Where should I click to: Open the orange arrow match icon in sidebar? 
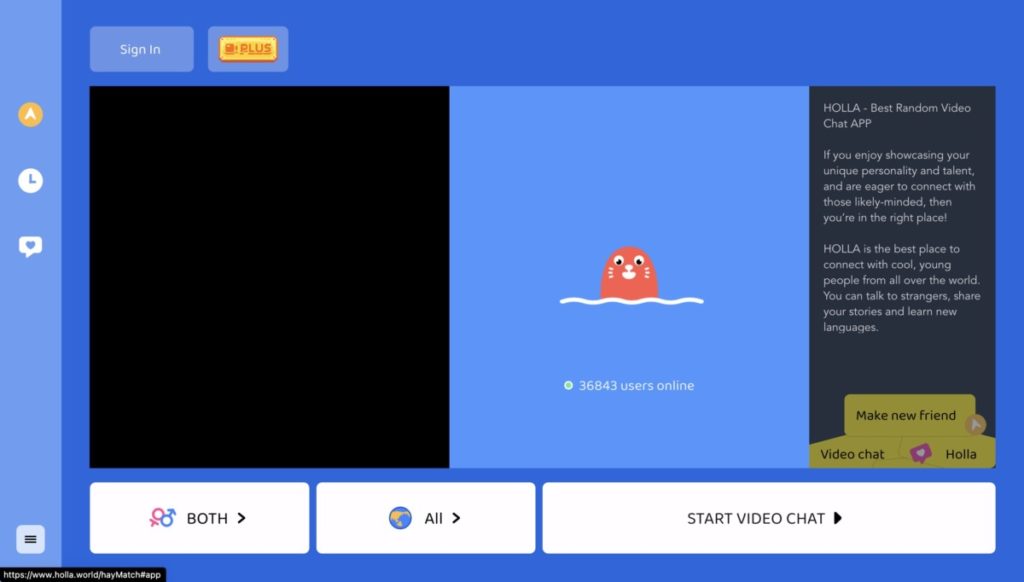coord(30,114)
